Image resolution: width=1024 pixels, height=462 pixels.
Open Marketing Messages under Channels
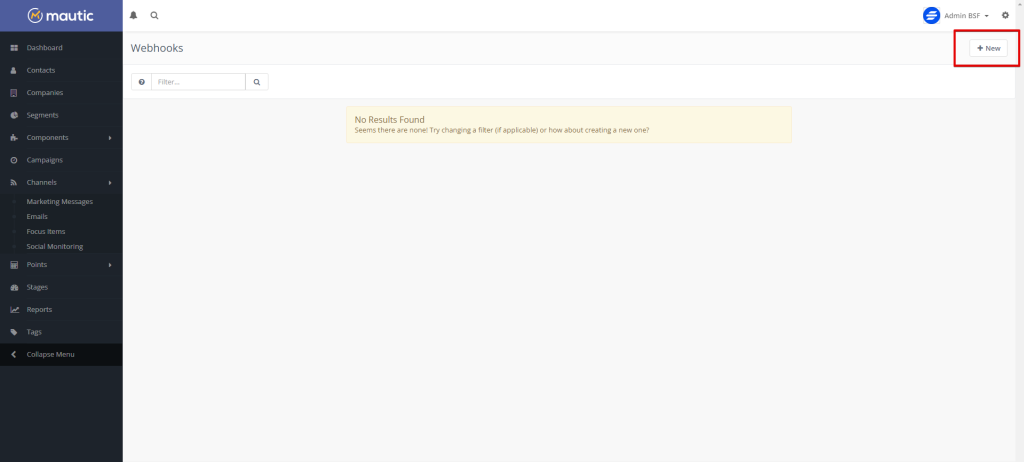[x=59, y=202]
